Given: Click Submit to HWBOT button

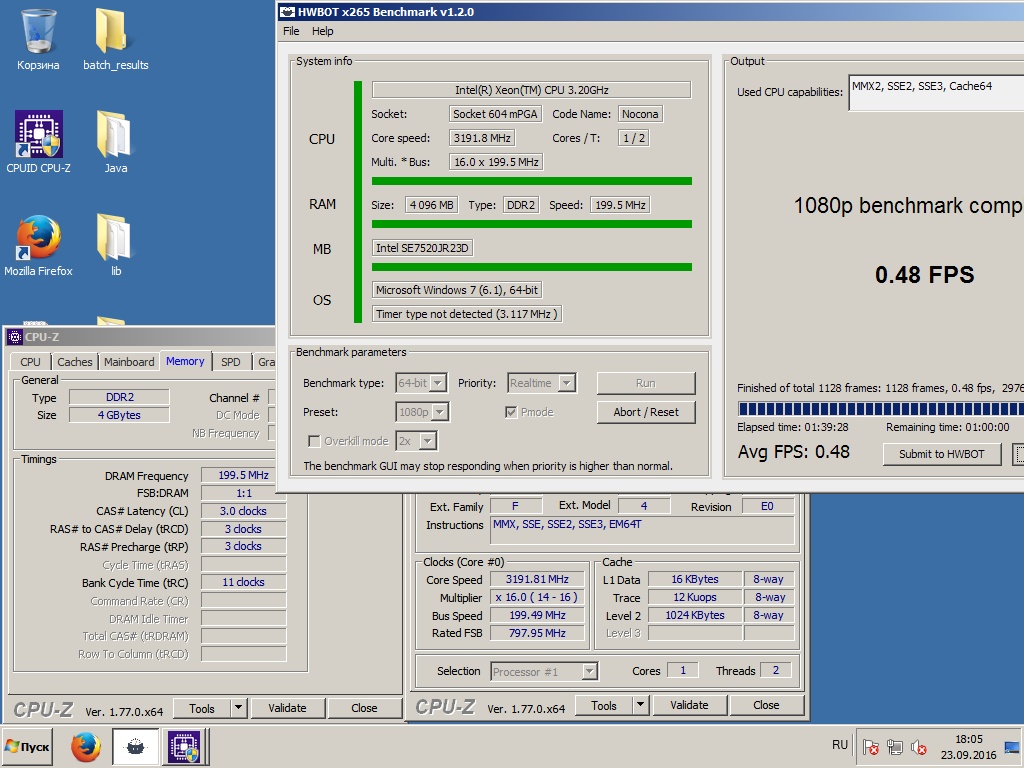Looking at the screenshot, I should [942, 454].
